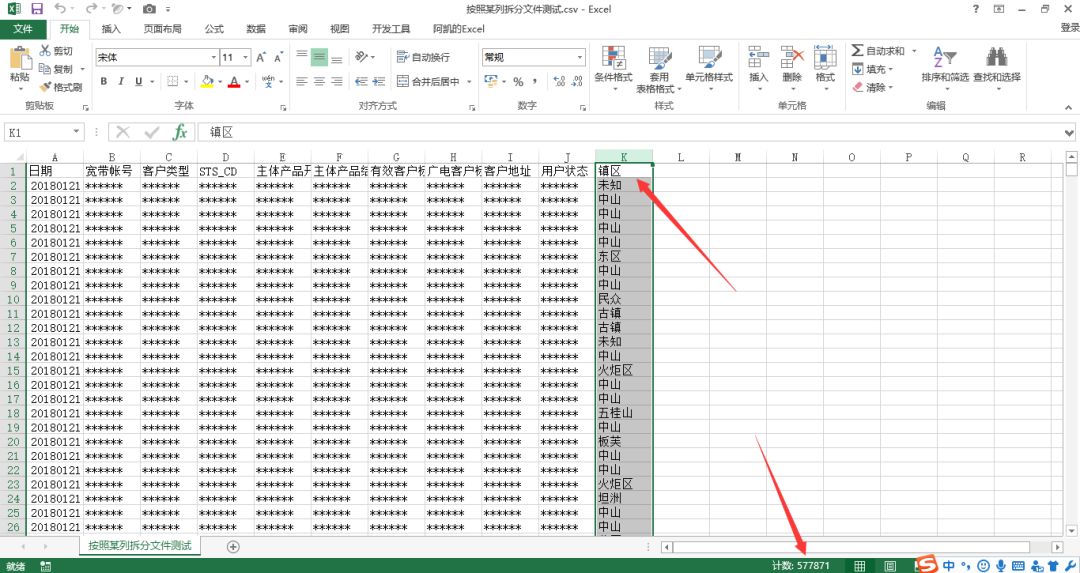Screen dimensions: 1080x573
Task: Toggle italic formatting (I)
Action: coord(121,81)
